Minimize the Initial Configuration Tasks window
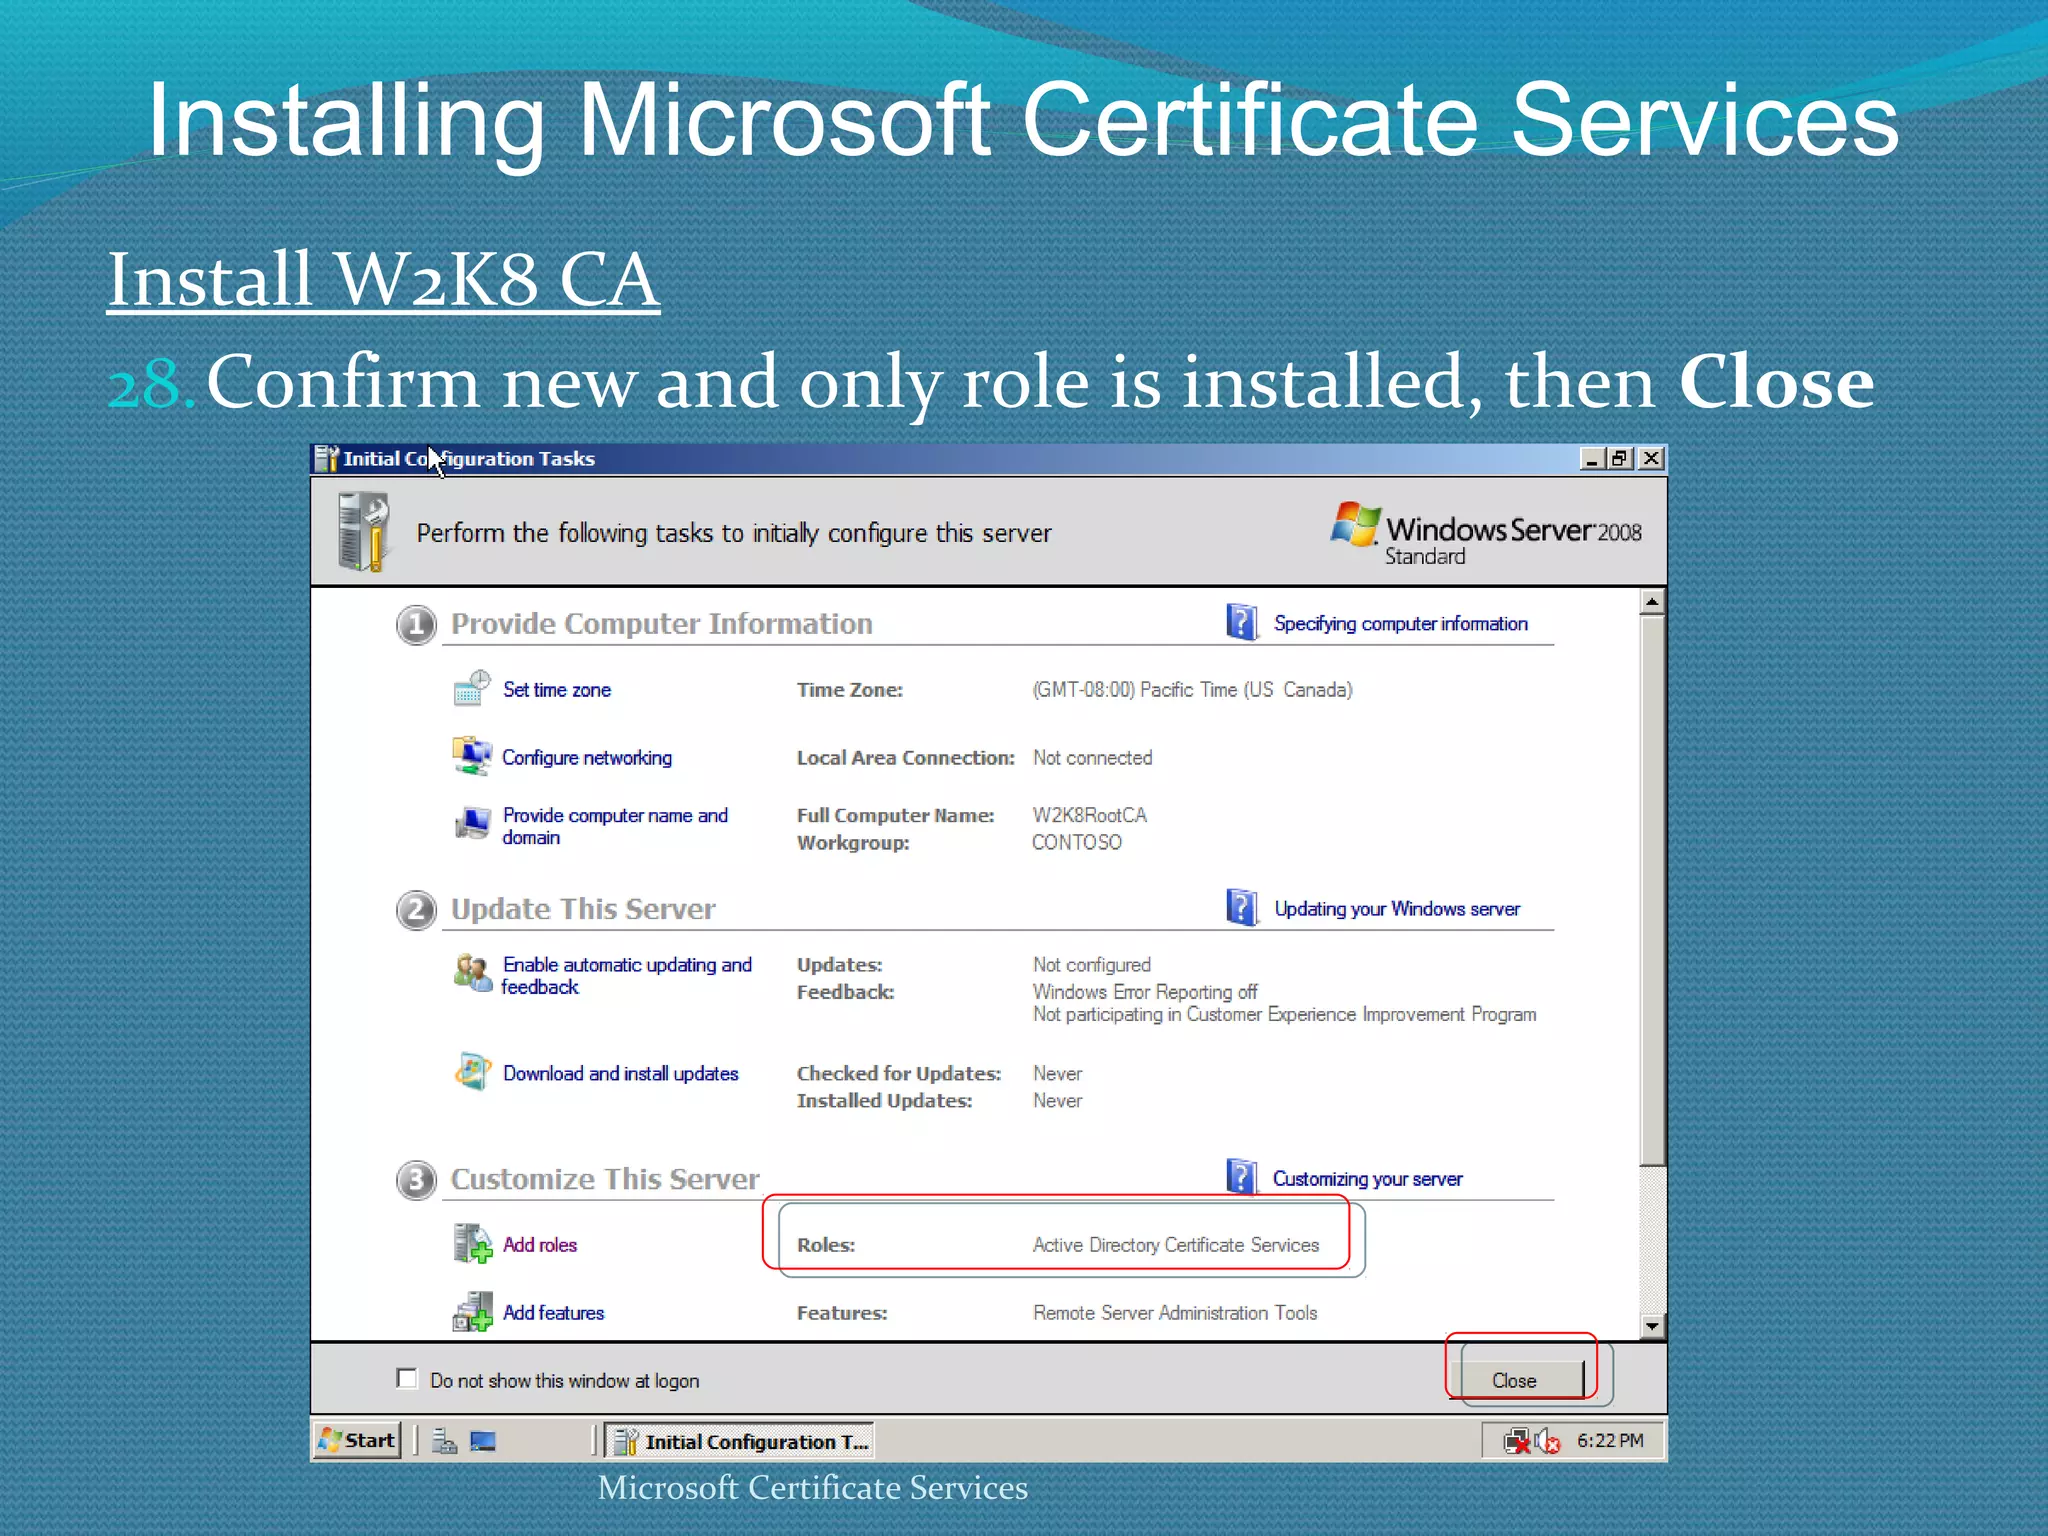 (x=1592, y=458)
